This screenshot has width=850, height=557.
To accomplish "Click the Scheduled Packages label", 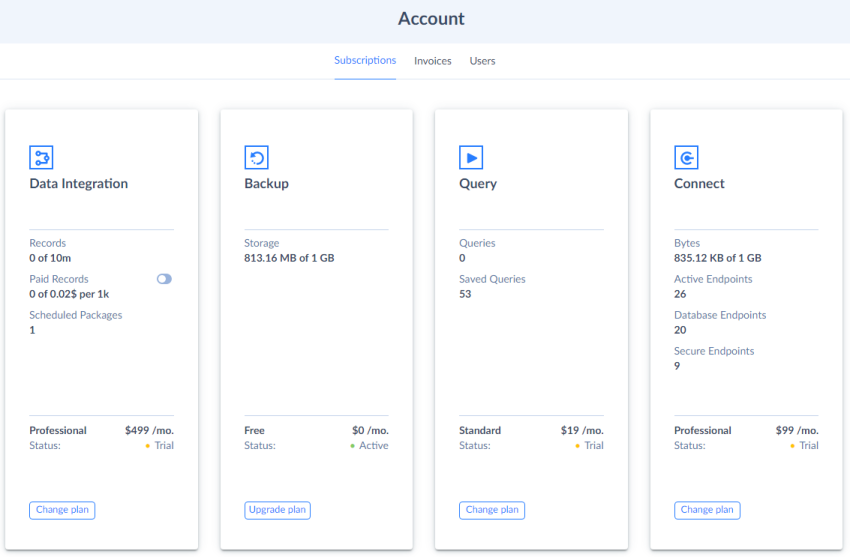I will click(x=75, y=315).
